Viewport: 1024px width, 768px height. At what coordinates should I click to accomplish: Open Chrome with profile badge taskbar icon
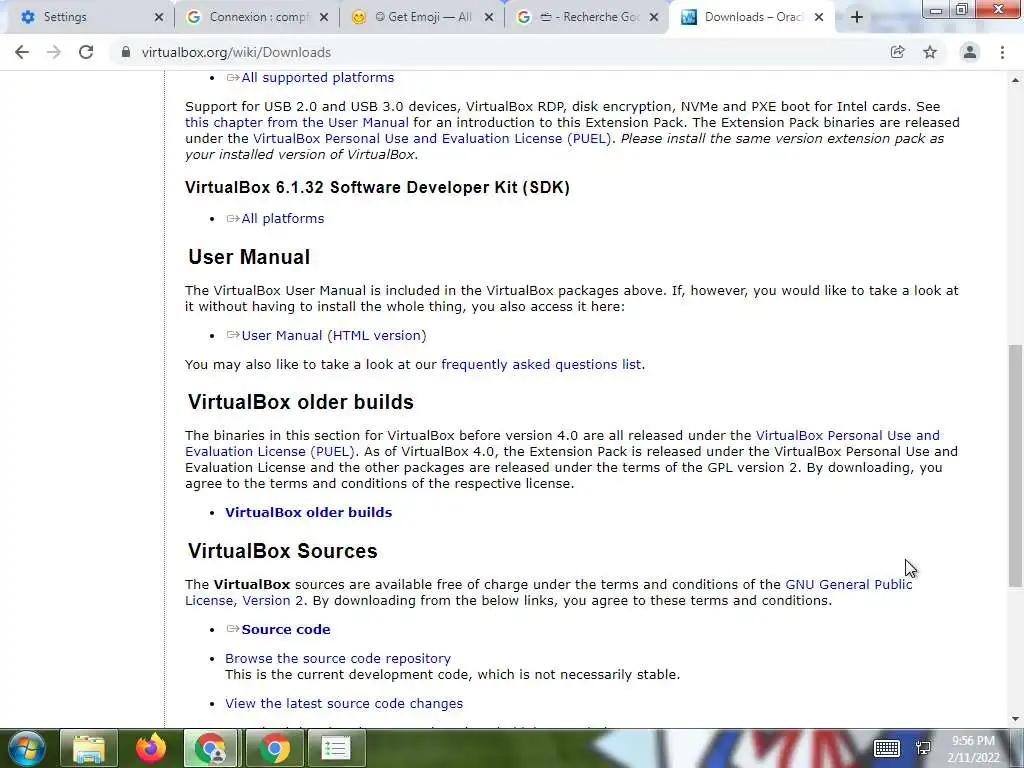pos(211,748)
